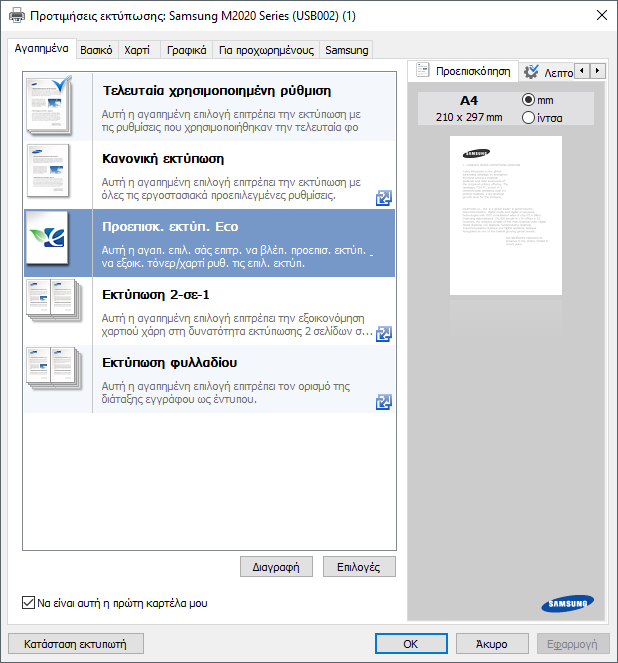Viewport: 618px width, 663px height.
Task: Open the Samsung tab
Action: point(347,50)
